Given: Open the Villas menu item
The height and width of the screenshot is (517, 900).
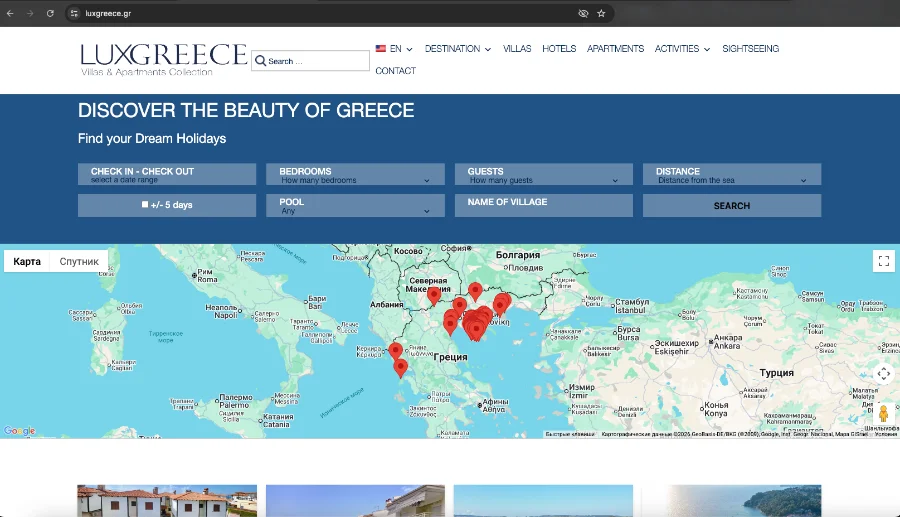Looking at the screenshot, I should [517, 49].
